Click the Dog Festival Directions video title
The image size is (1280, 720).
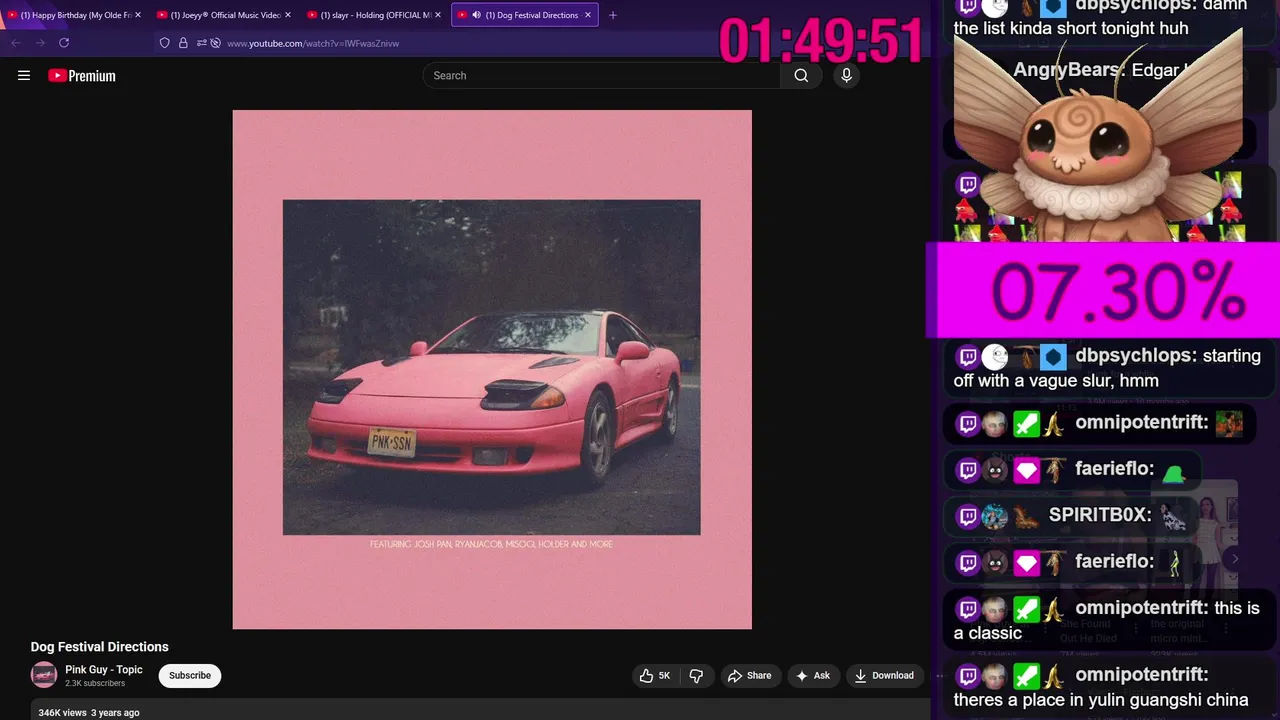[100, 647]
